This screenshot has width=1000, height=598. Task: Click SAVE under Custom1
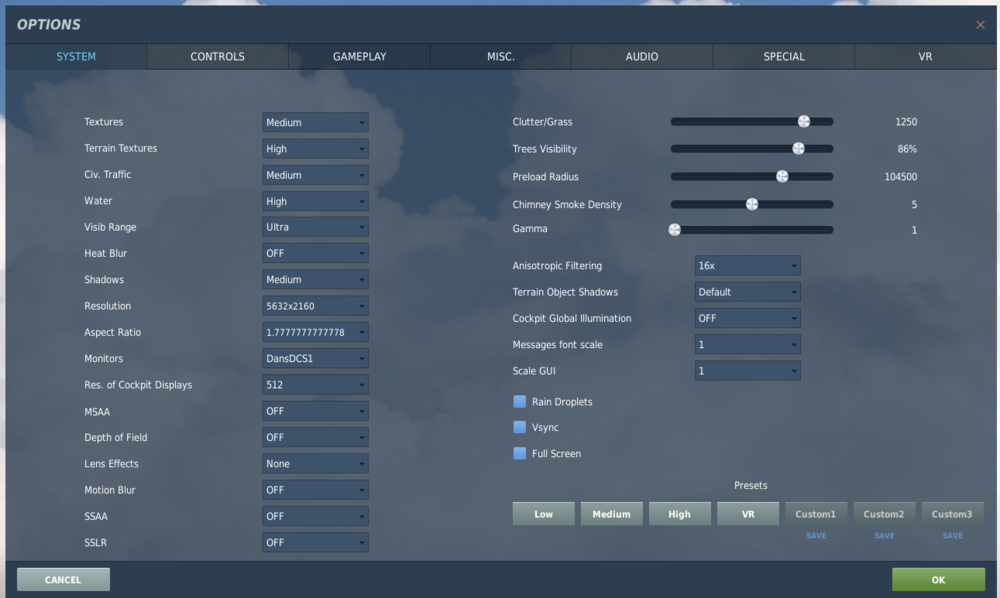coord(816,536)
